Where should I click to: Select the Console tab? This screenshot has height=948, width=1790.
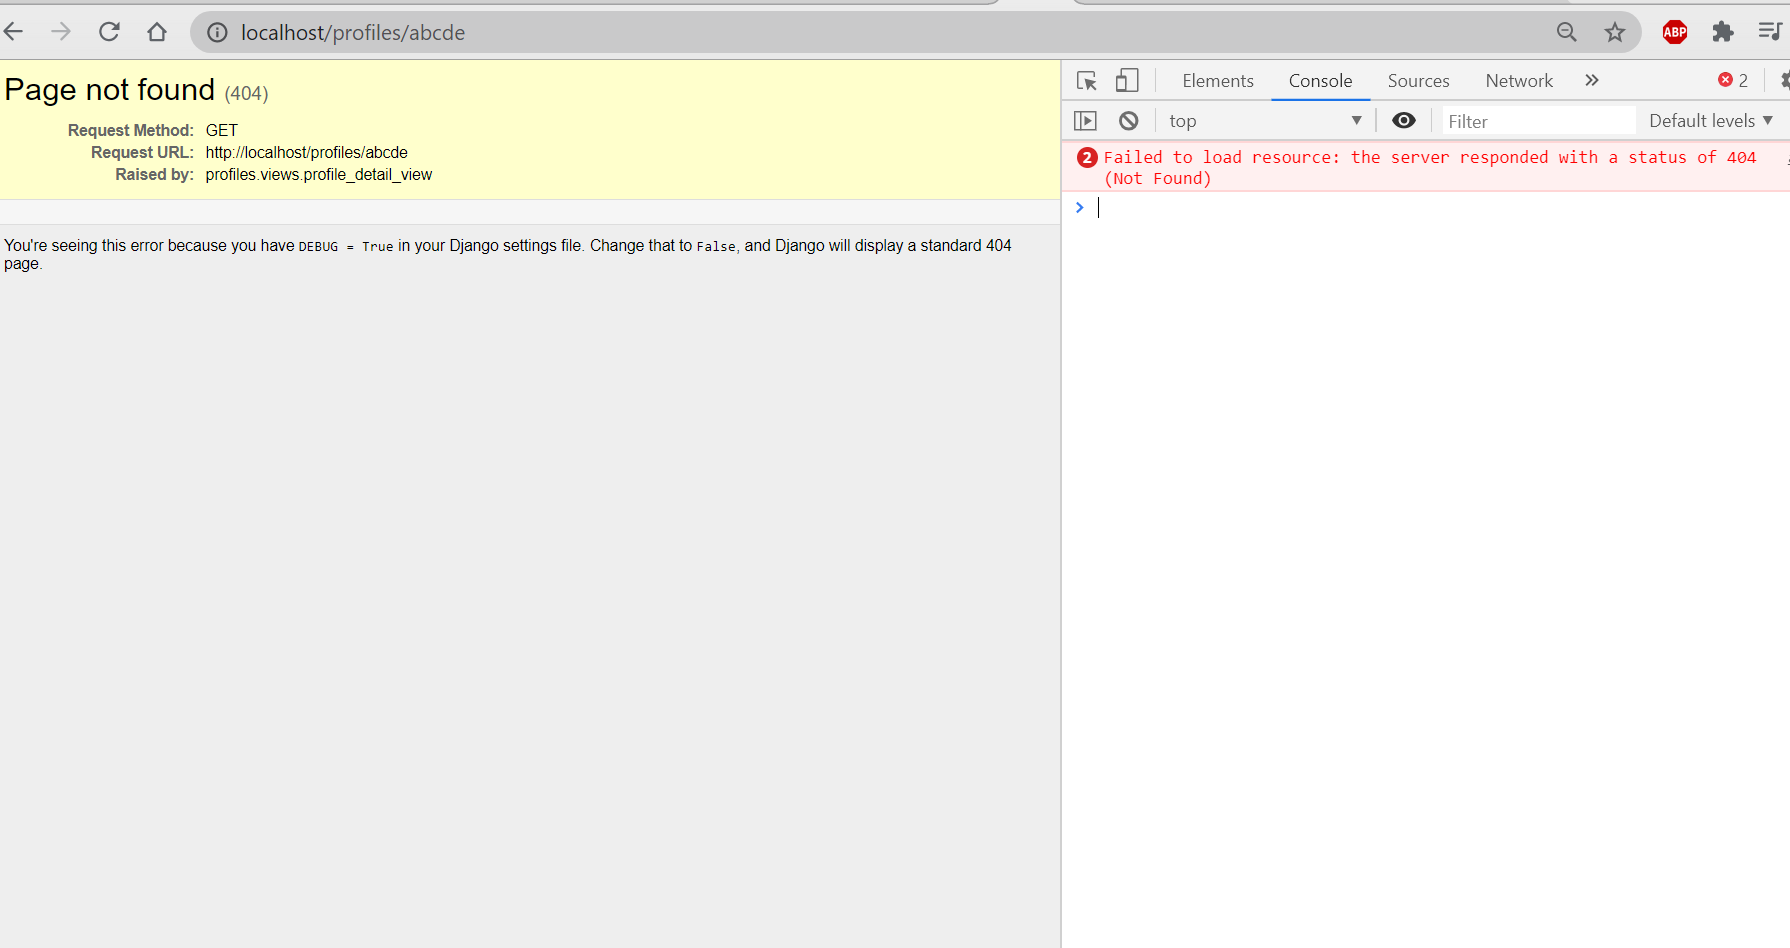(x=1320, y=81)
